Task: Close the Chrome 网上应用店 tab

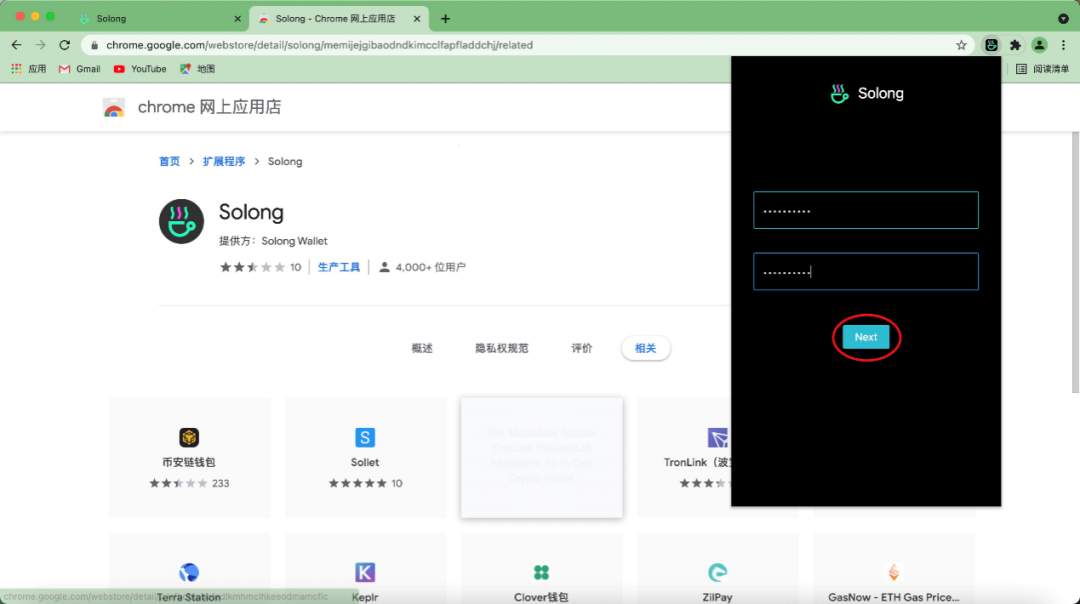Action: point(417,19)
